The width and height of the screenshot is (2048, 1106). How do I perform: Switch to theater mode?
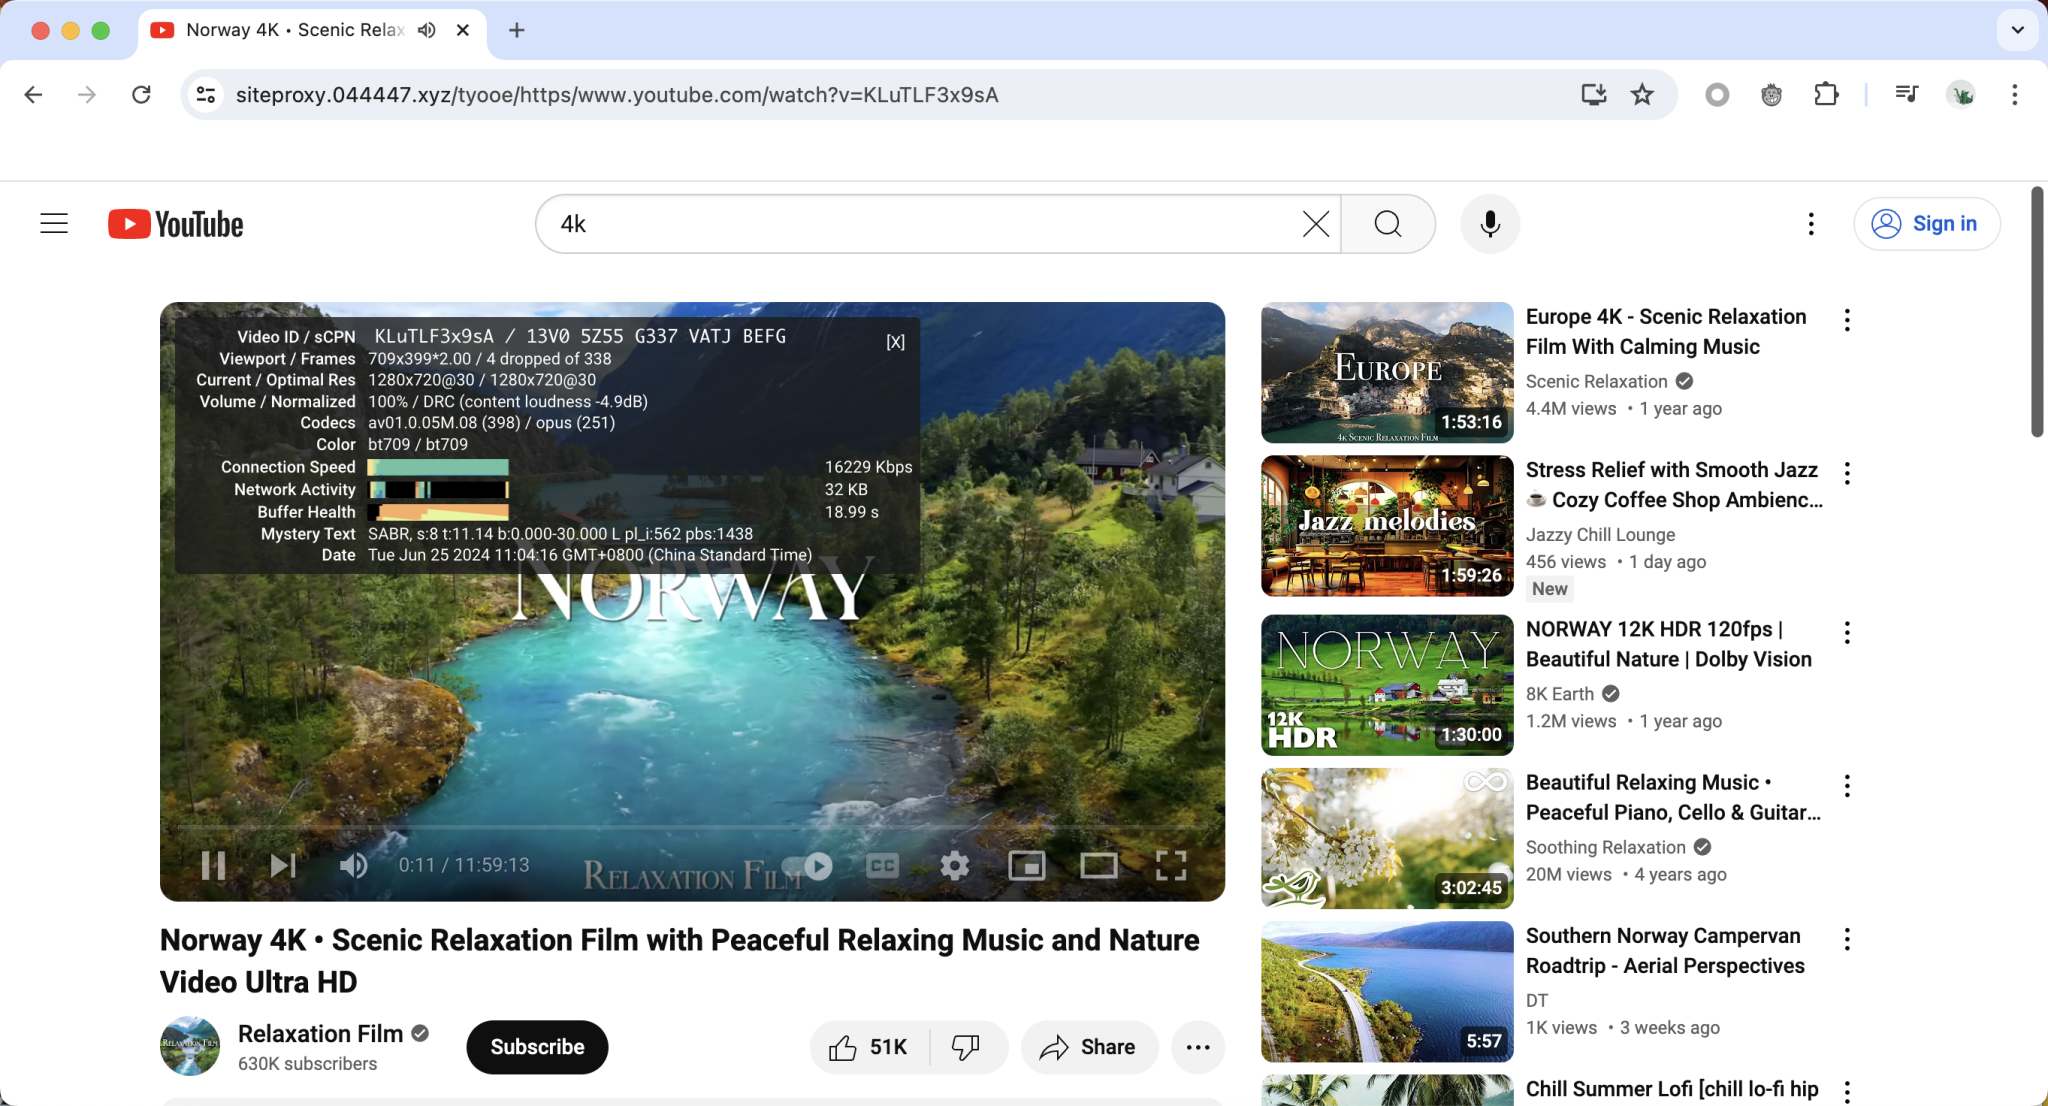pyautogui.click(x=1099, y=866)
